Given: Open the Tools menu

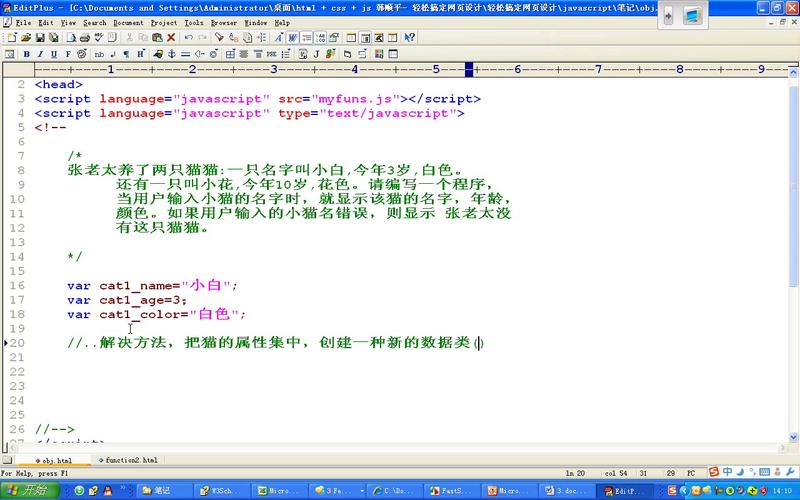Looking at the screenshot, I should click(194, 23).
